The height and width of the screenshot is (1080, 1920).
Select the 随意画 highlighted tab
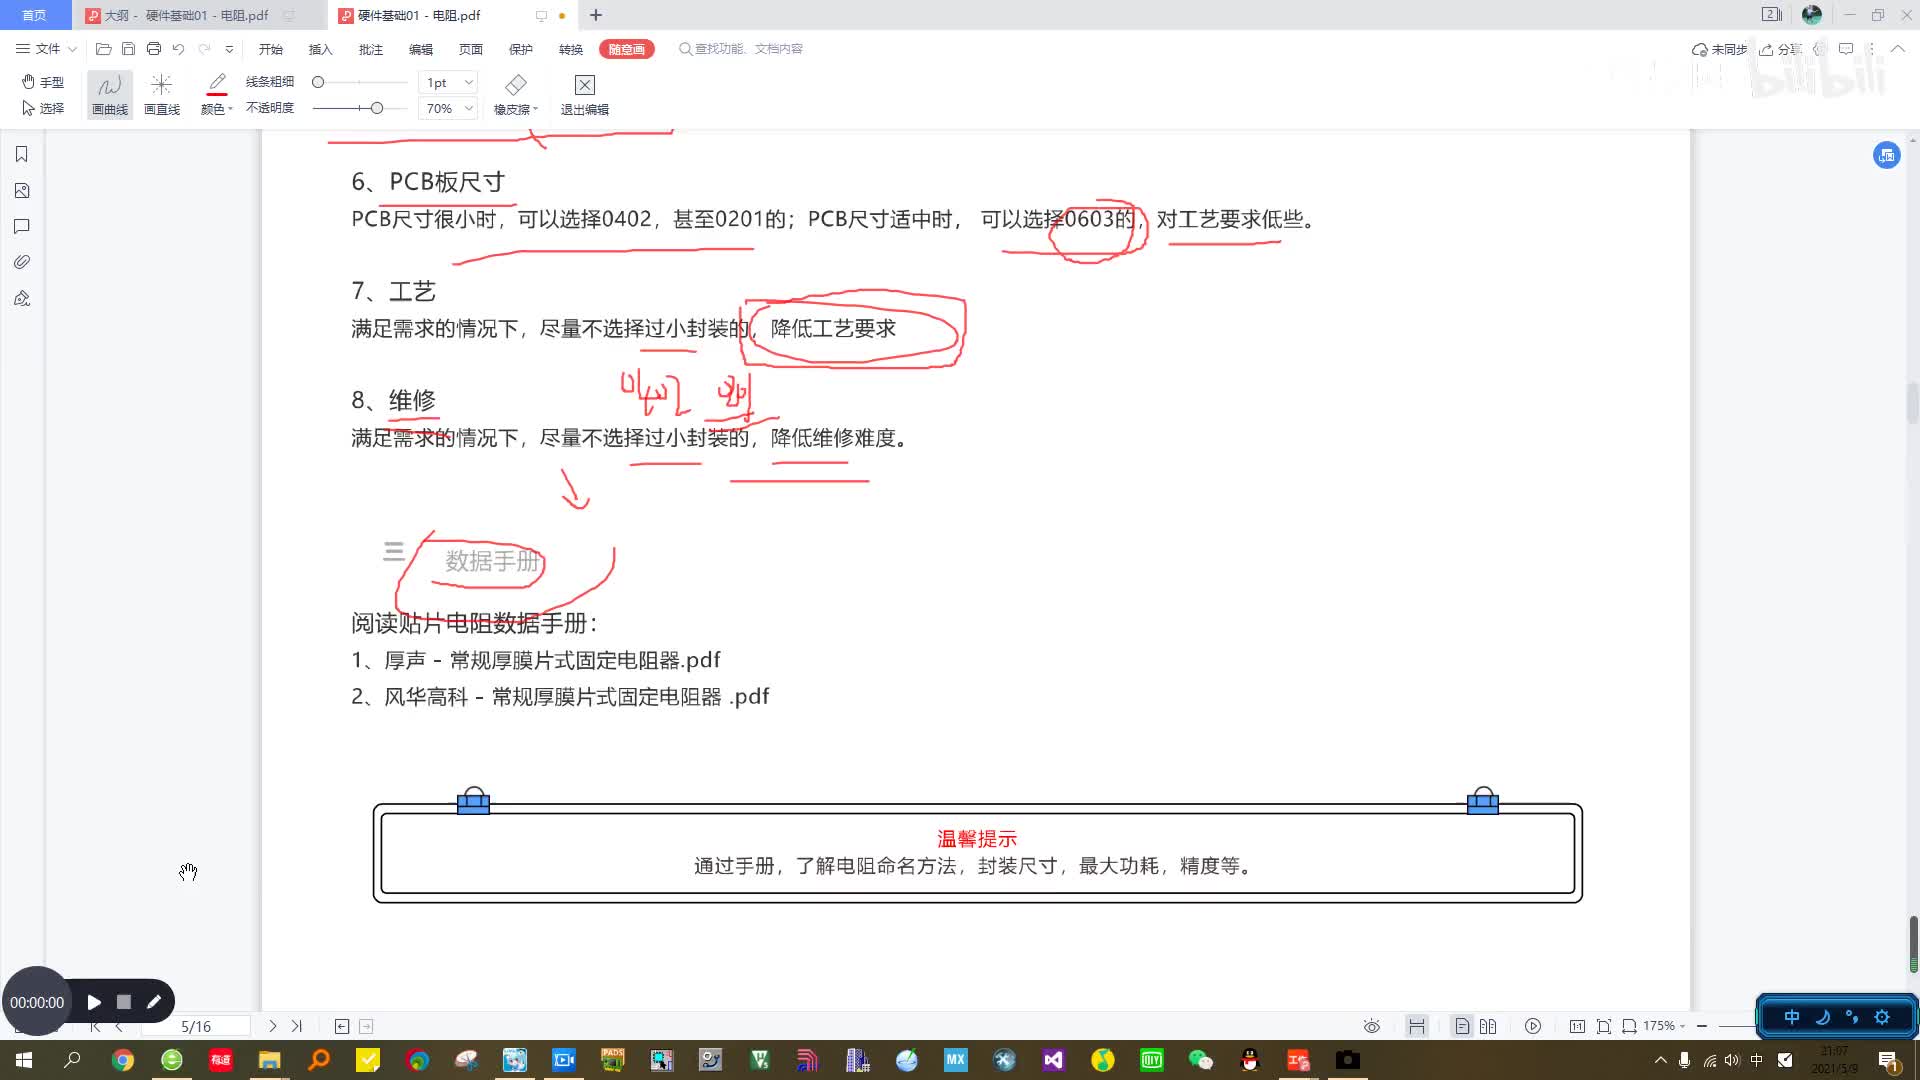pyautogui.click(x=627, y=49)
